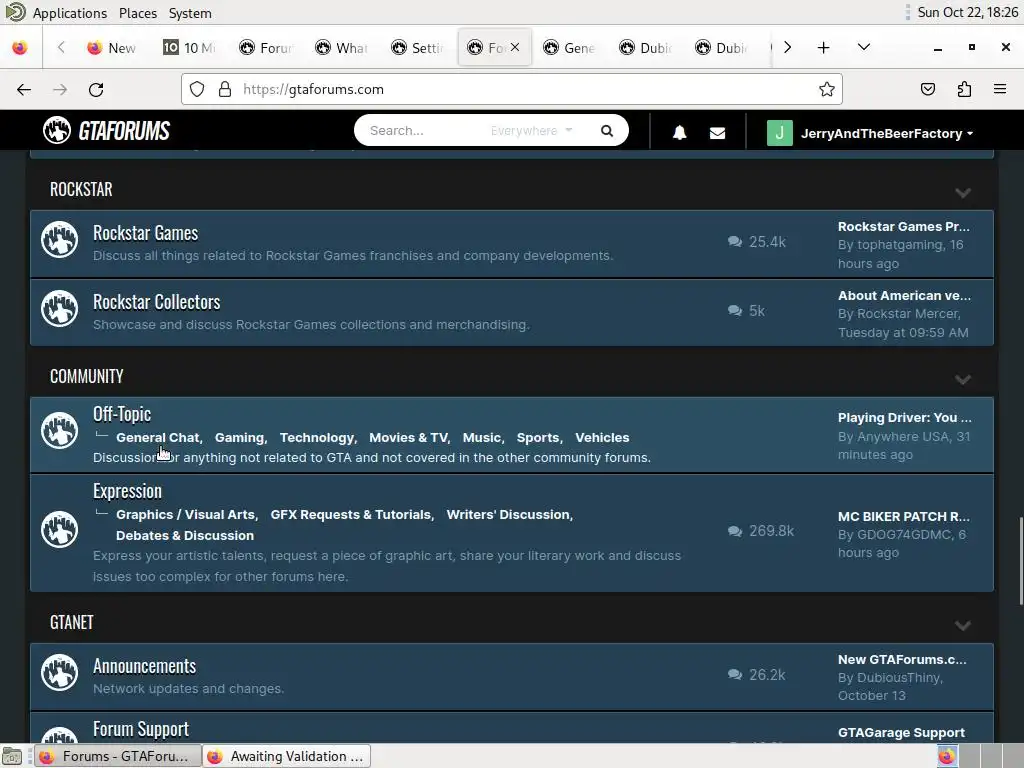
Task: Open the Pocket save icon
Action: coord(927,89)
